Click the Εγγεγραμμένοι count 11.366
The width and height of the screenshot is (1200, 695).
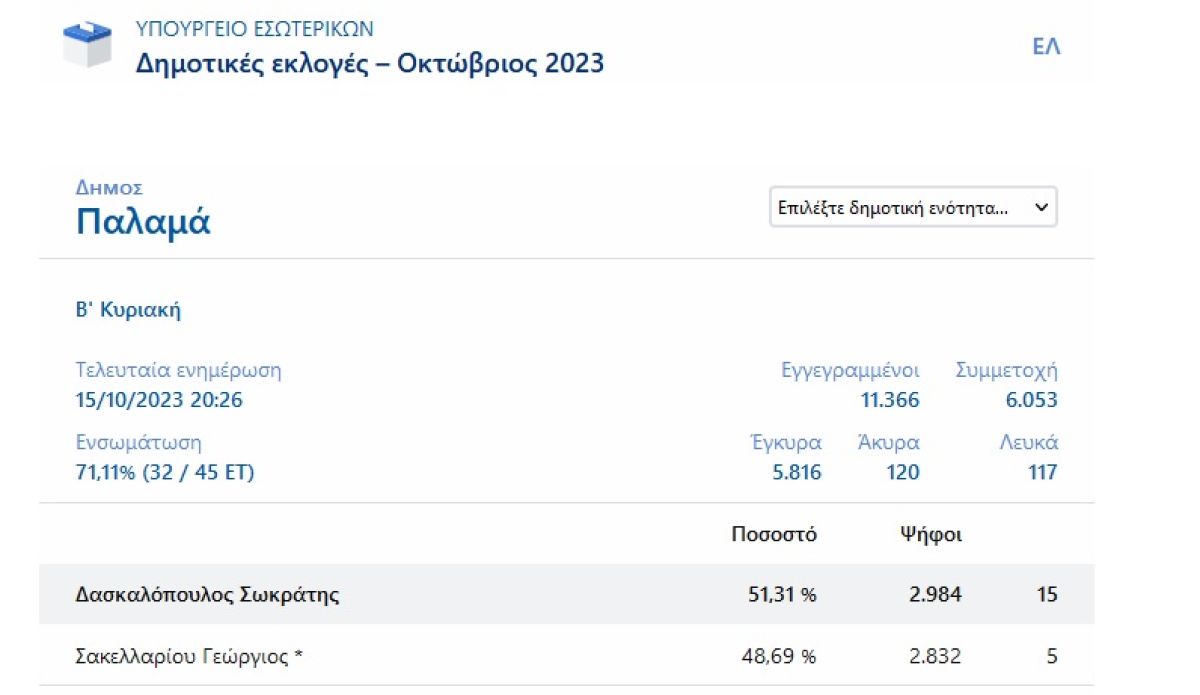pyautogui.click(x=890, y=401)
